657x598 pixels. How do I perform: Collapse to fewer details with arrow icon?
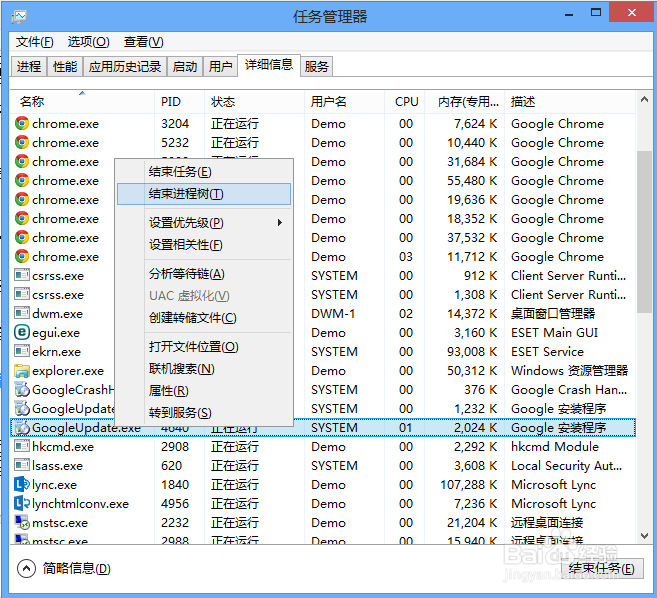(26, 569)
